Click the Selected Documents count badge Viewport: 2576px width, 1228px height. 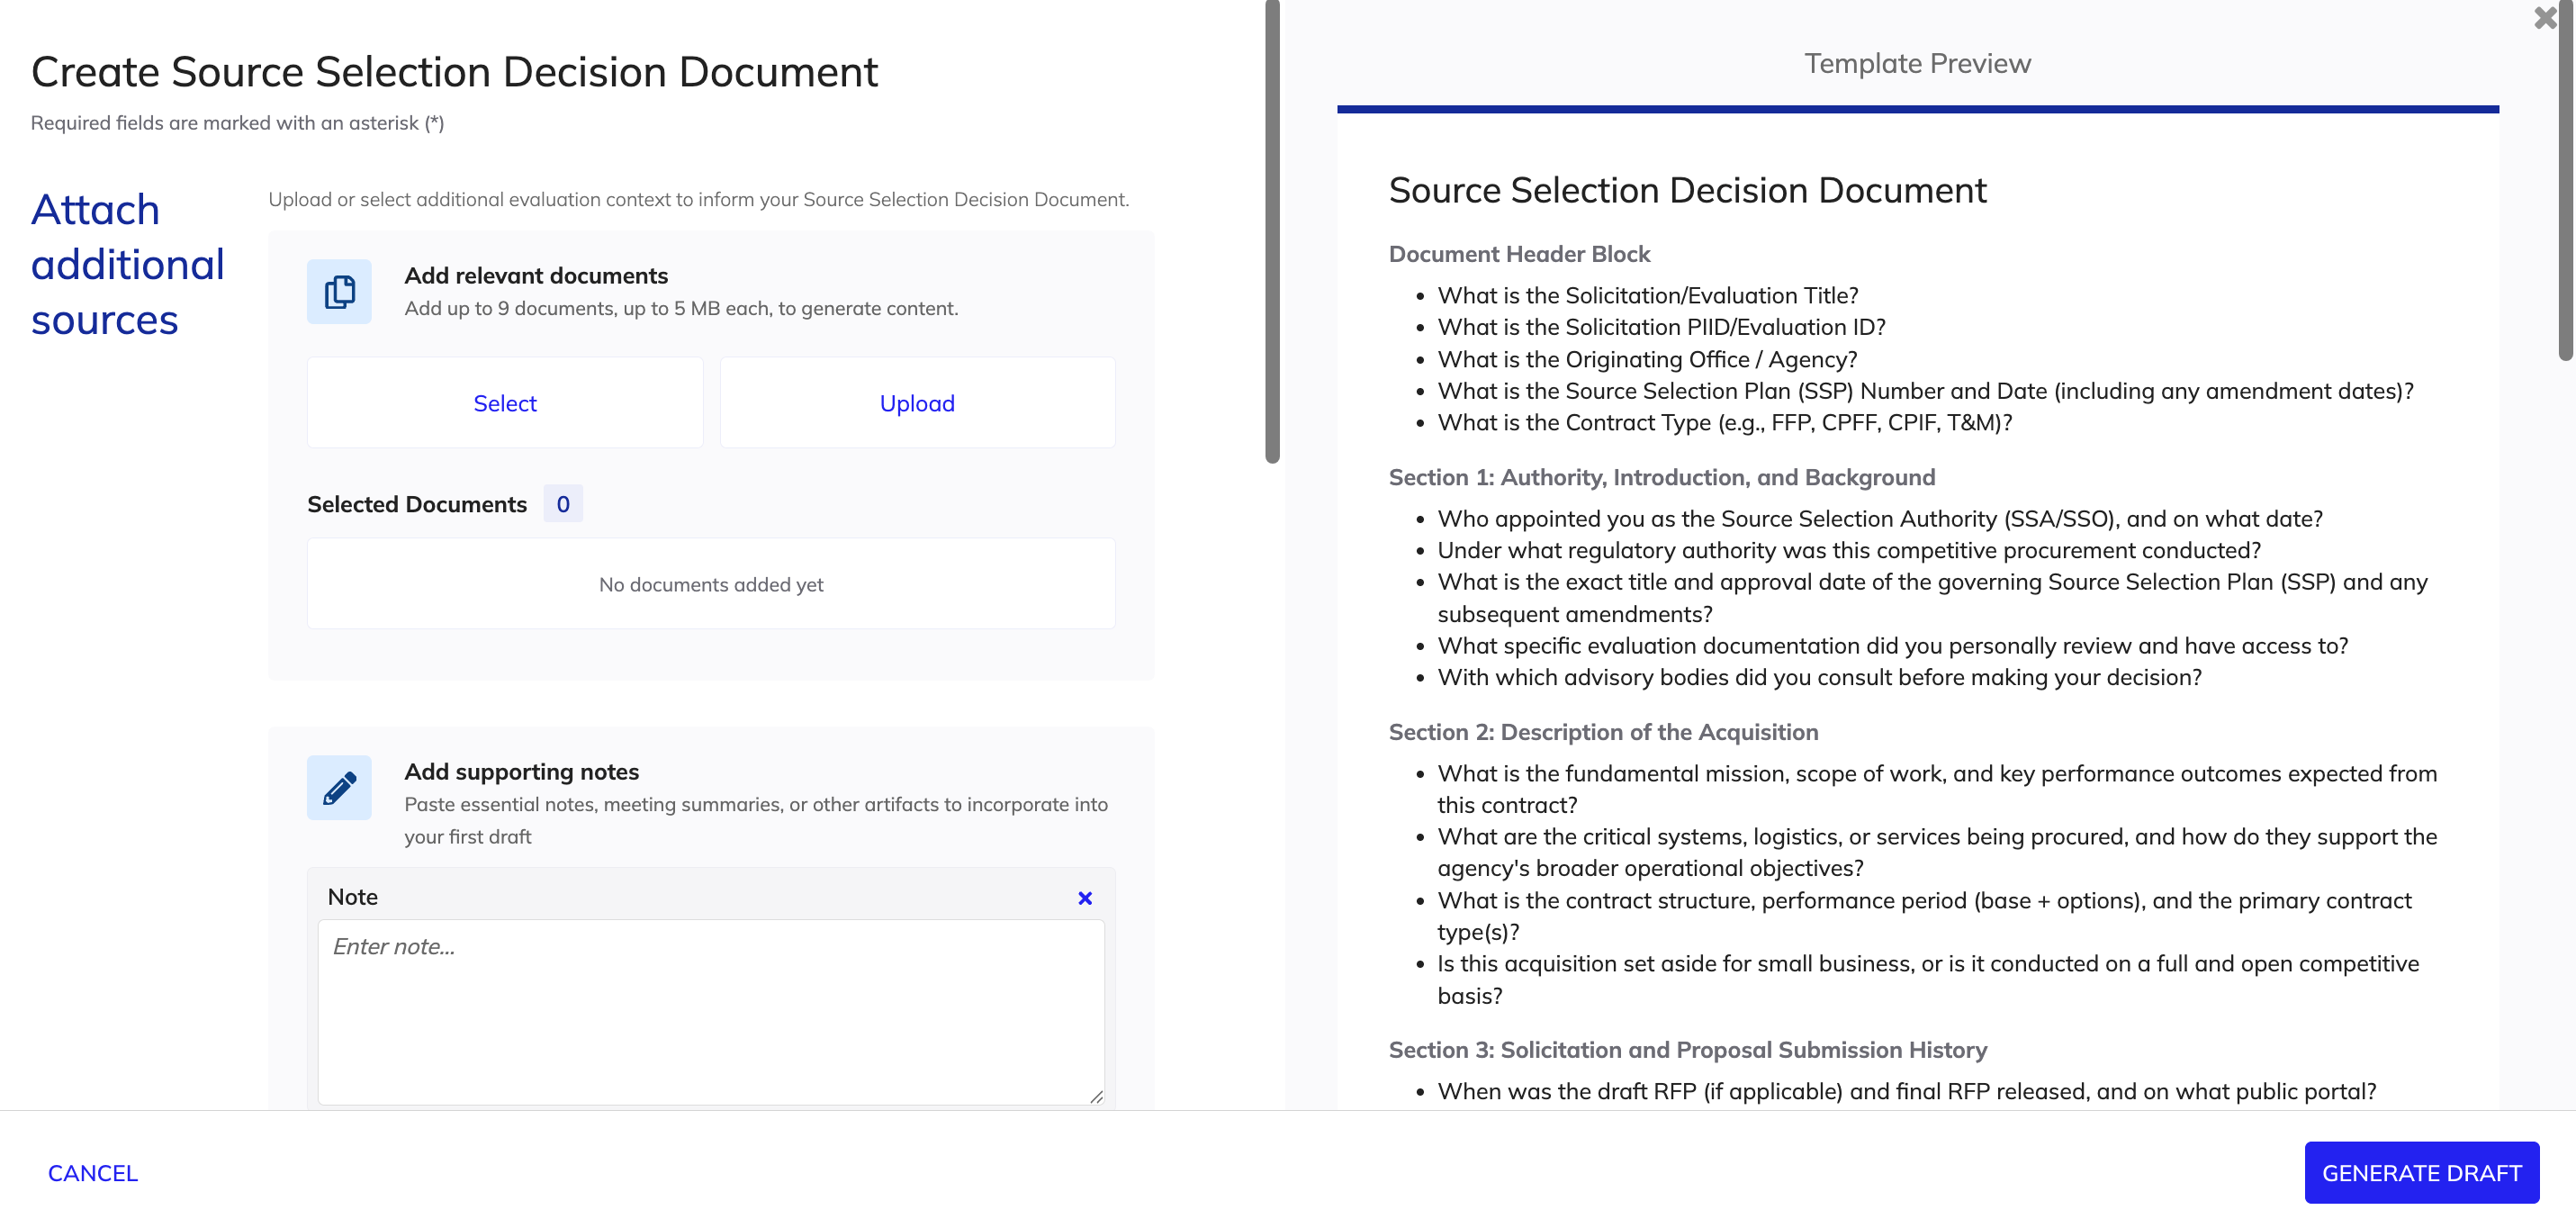[563, 504]
